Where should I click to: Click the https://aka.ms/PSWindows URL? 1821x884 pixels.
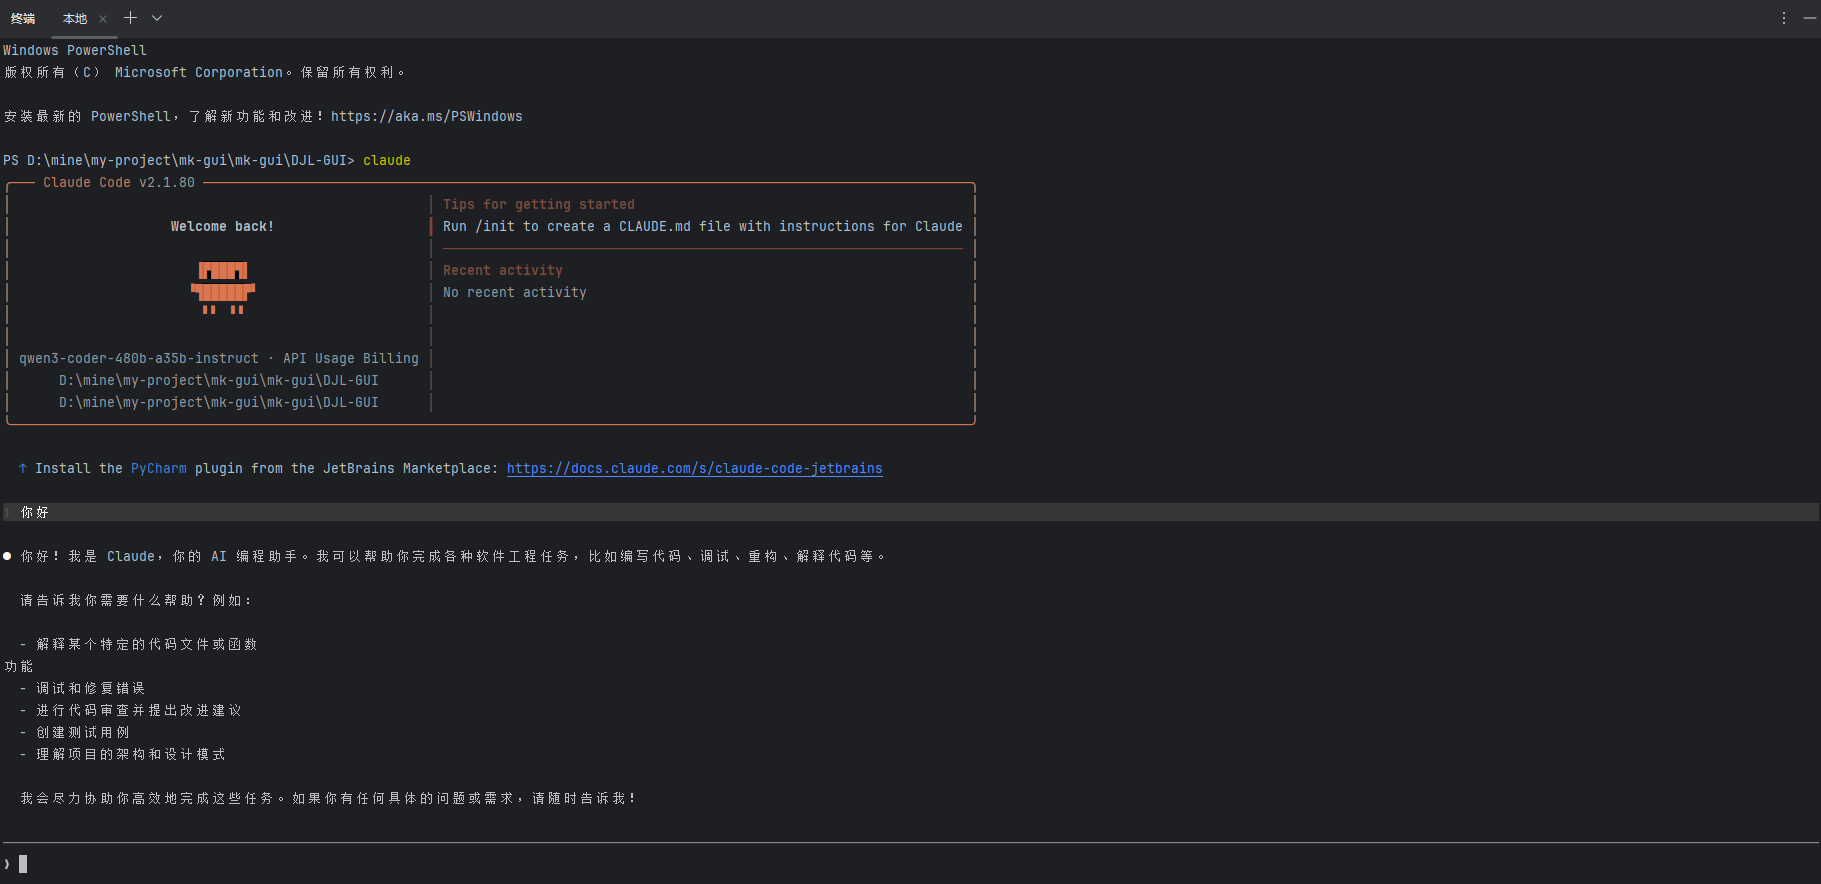pos(426,116)
